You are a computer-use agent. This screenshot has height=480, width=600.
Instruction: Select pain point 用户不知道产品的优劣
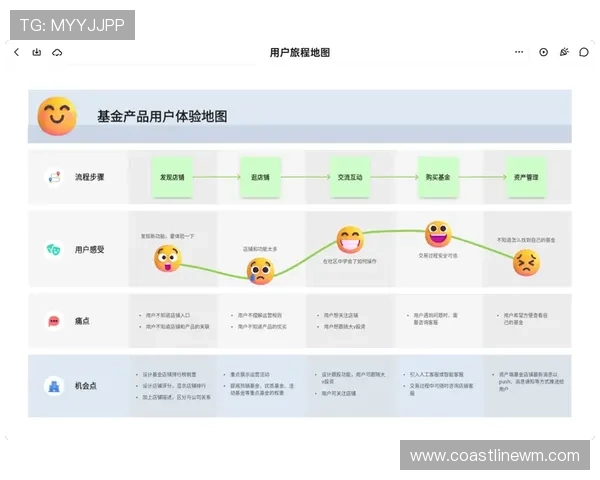262,327
